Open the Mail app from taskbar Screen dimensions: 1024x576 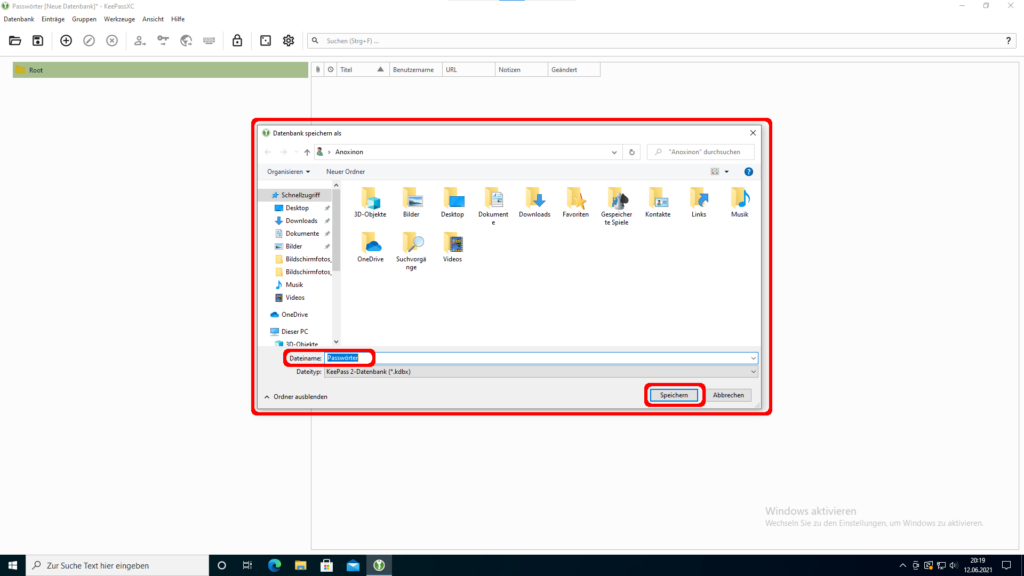(x=353, y=566)
